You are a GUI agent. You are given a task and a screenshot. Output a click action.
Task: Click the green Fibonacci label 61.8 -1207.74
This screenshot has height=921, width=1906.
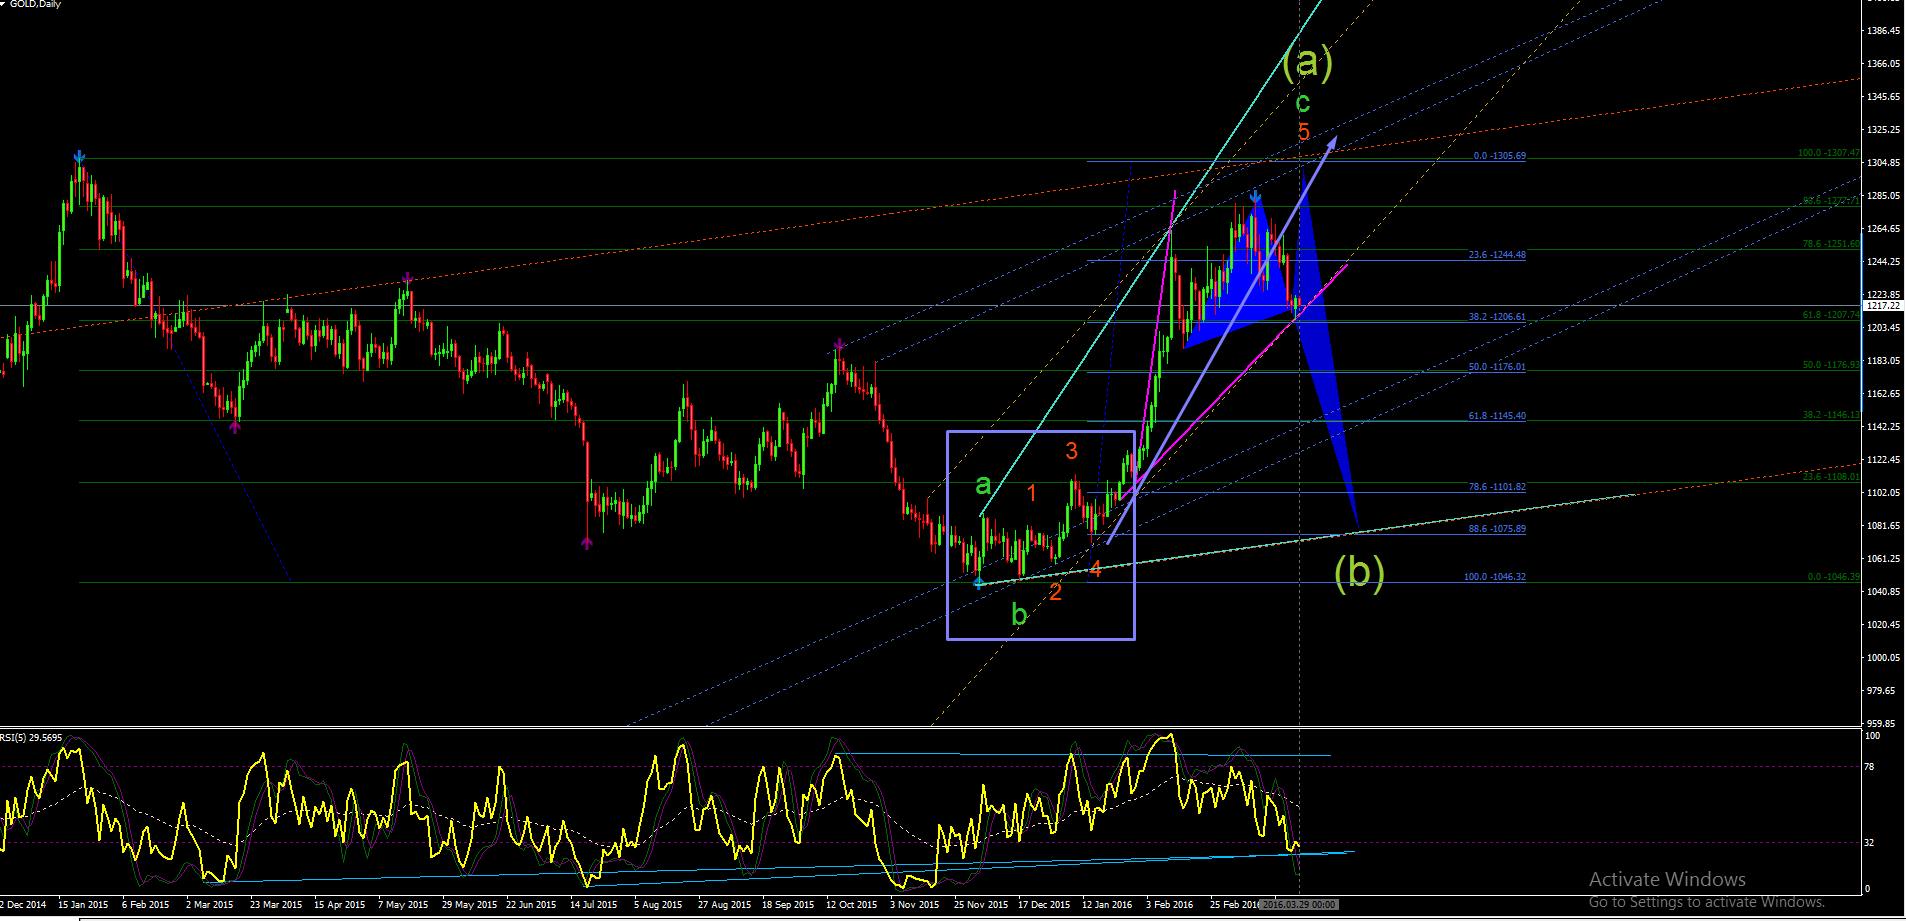1831,315
